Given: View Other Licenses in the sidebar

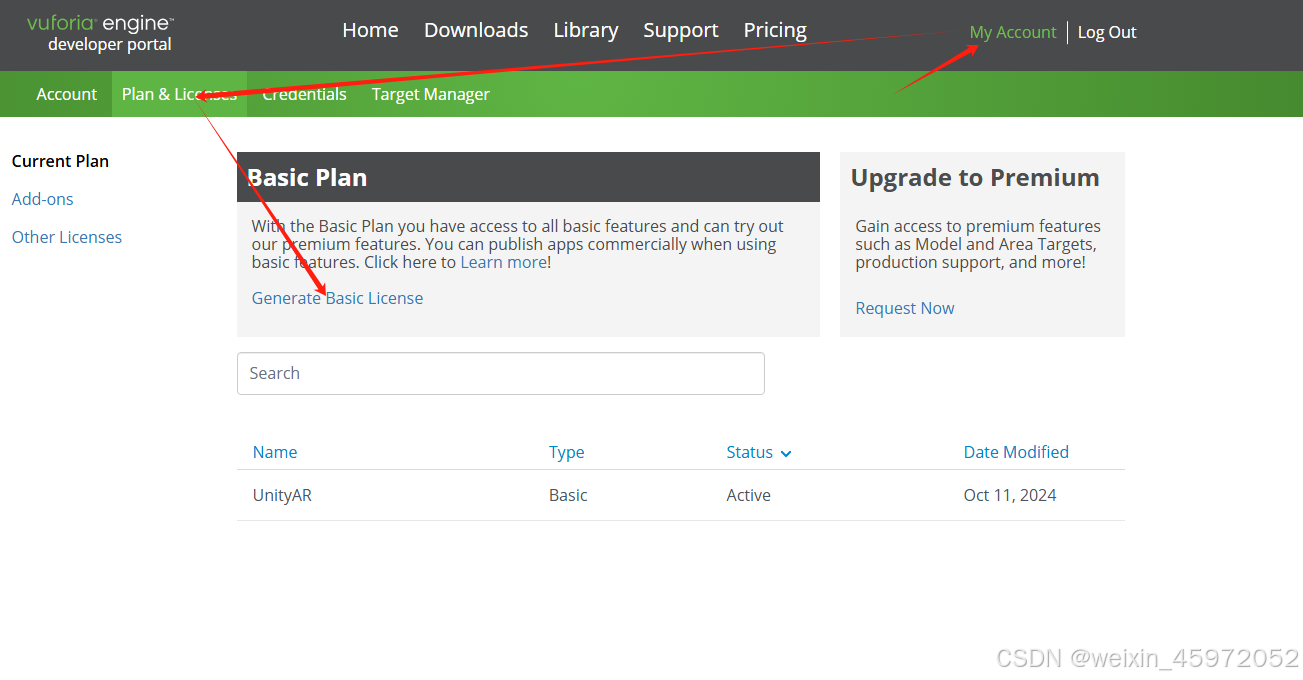Looking at the screenshot, I should click(67, 237).
